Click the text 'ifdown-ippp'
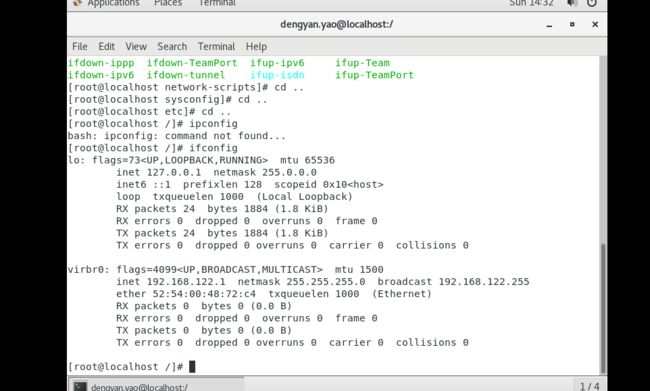Screen dimensions: 650x391 101,63
